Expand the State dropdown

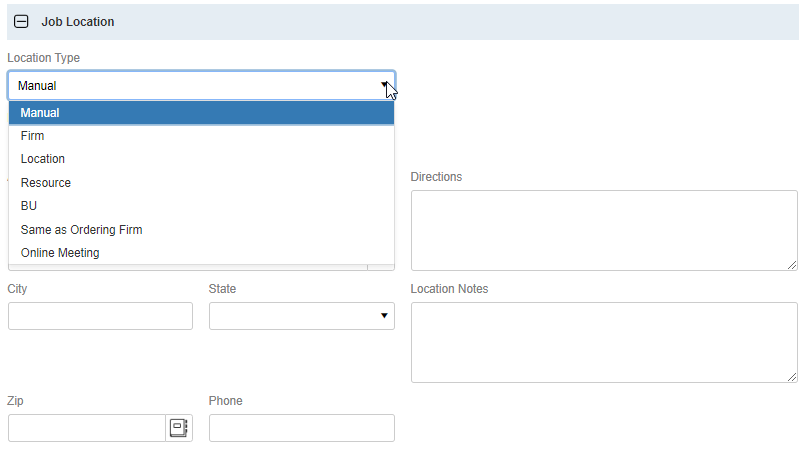[x=301, y=316]
